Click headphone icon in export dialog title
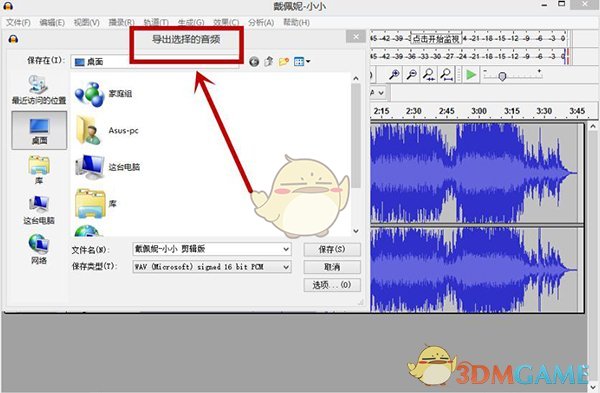Viewport: 600px width, 393px height. (13, 39)
